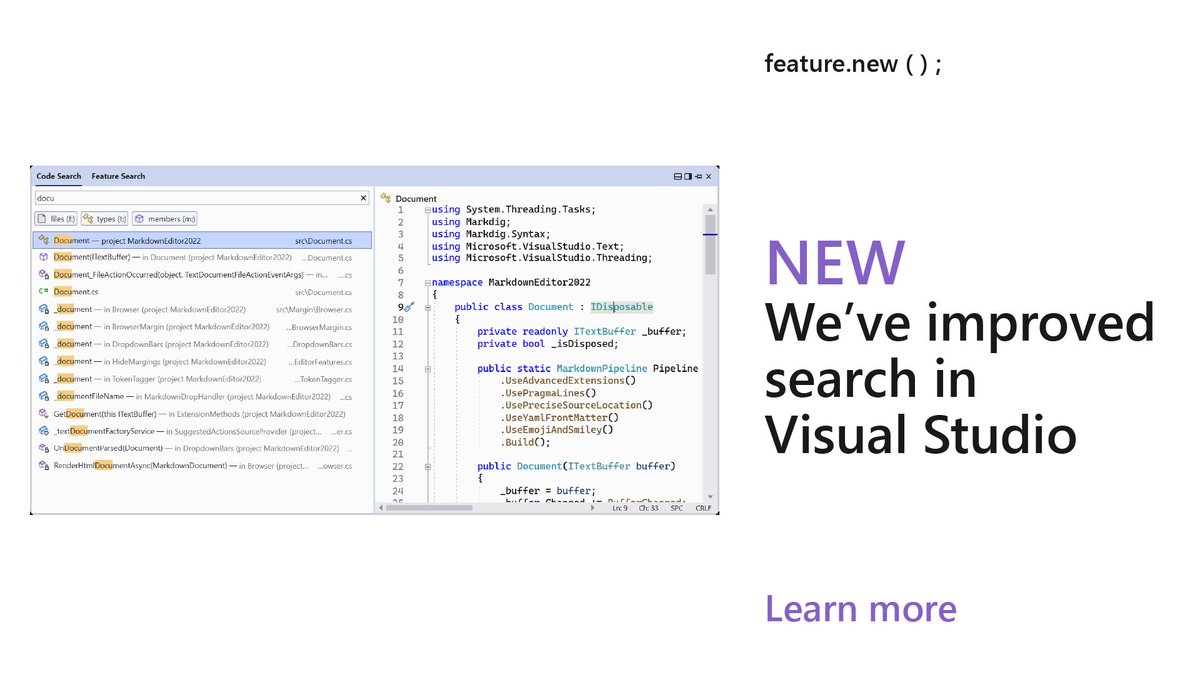Viewport: 1200px width, 675px height.
Task: Click the field icon next to _document in Browser
Action: click(x=42, y=309)
